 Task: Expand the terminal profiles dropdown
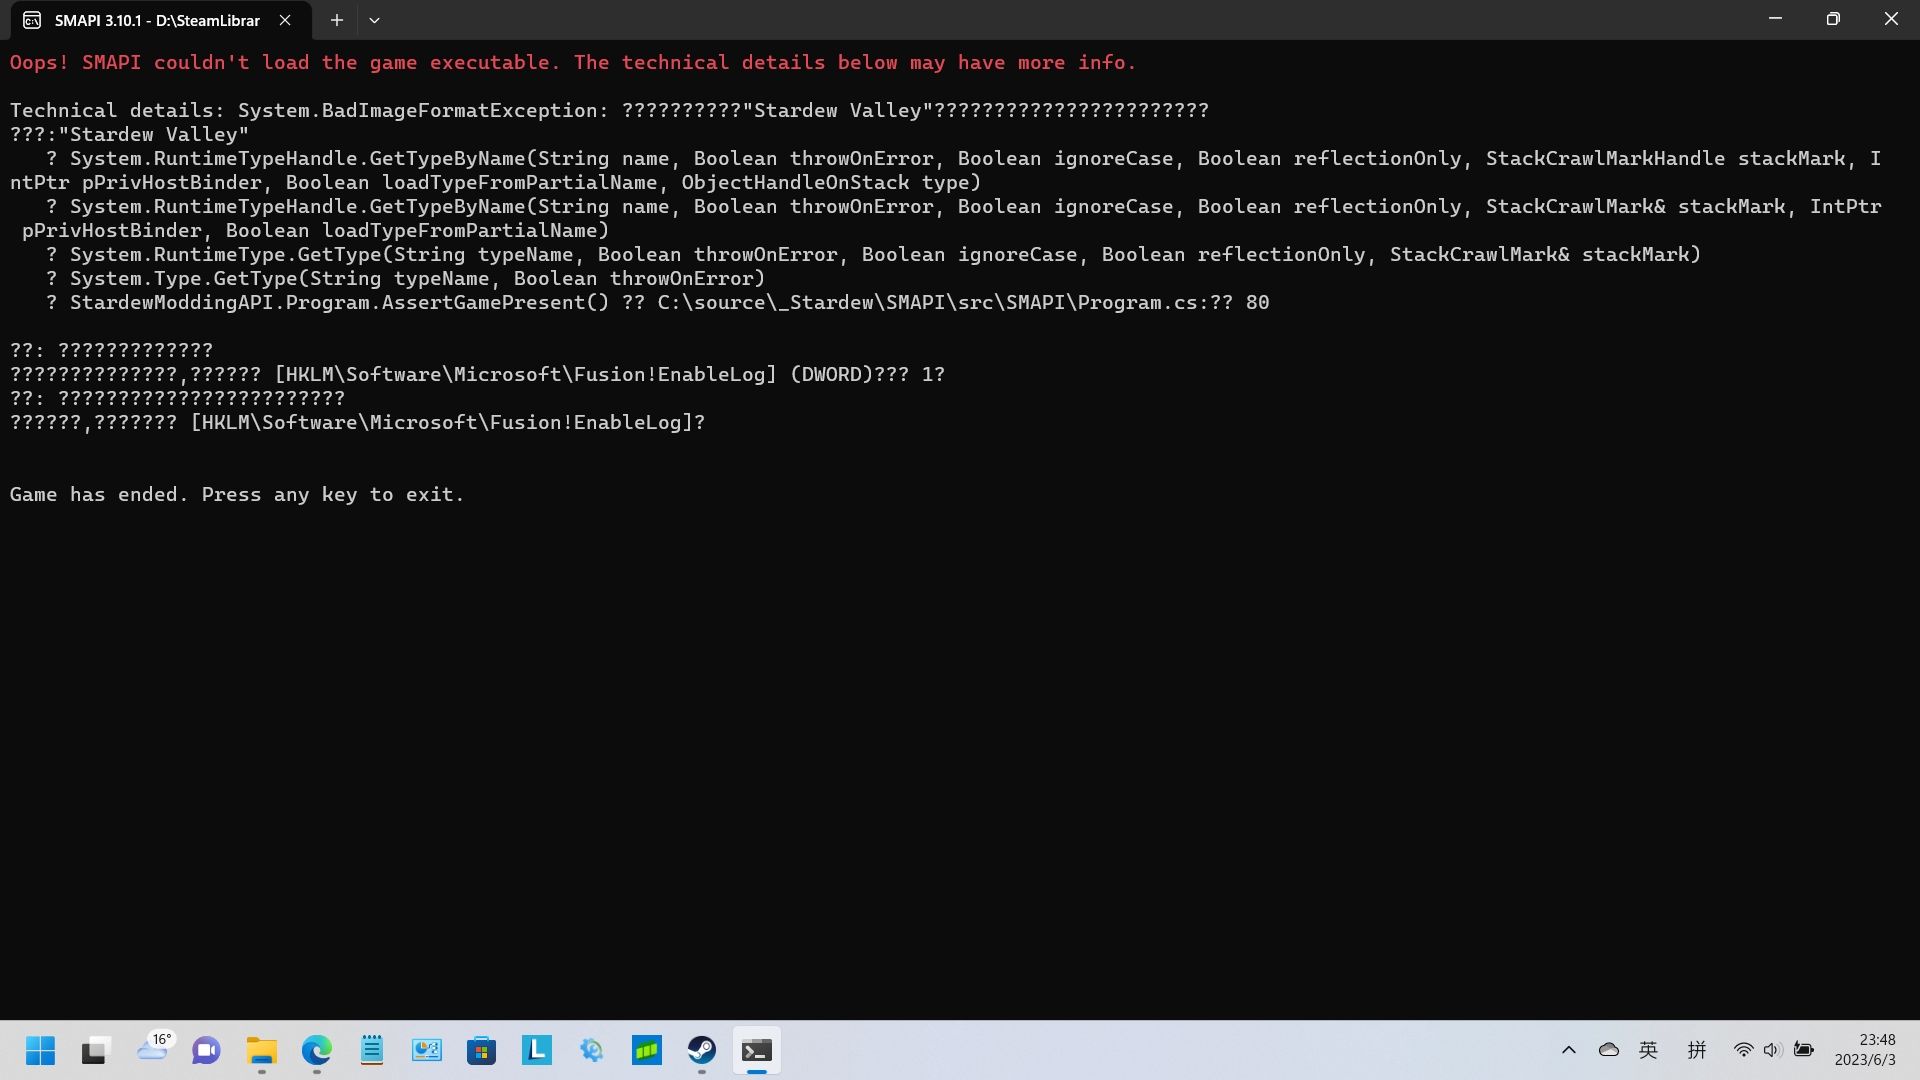click(x=374, y=20)
